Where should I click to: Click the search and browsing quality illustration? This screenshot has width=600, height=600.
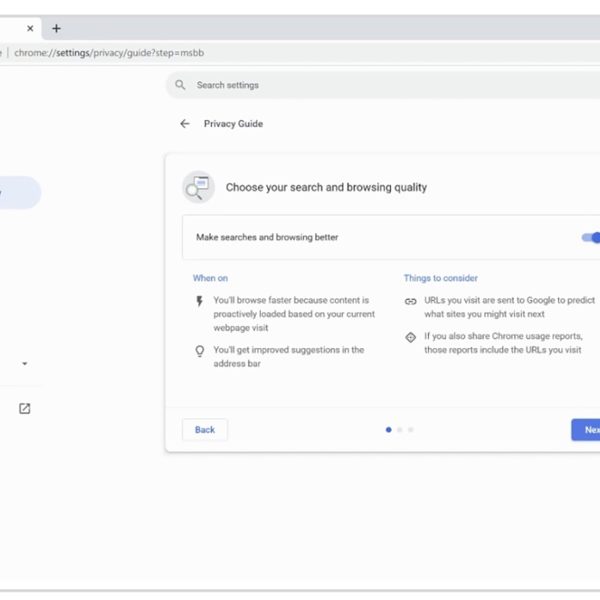pos(198,187)
